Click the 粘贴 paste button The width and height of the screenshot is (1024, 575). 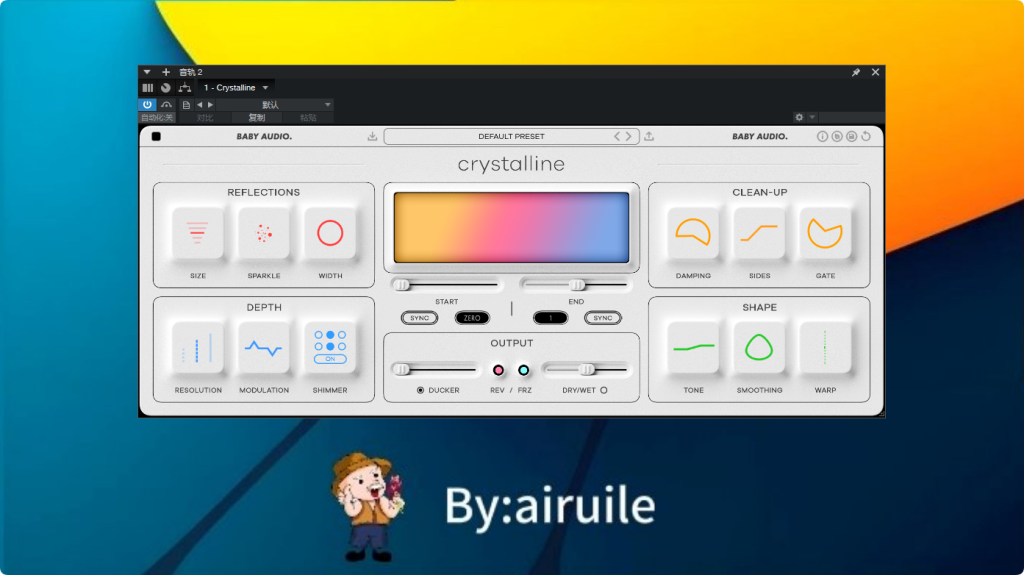click(308, 118)
